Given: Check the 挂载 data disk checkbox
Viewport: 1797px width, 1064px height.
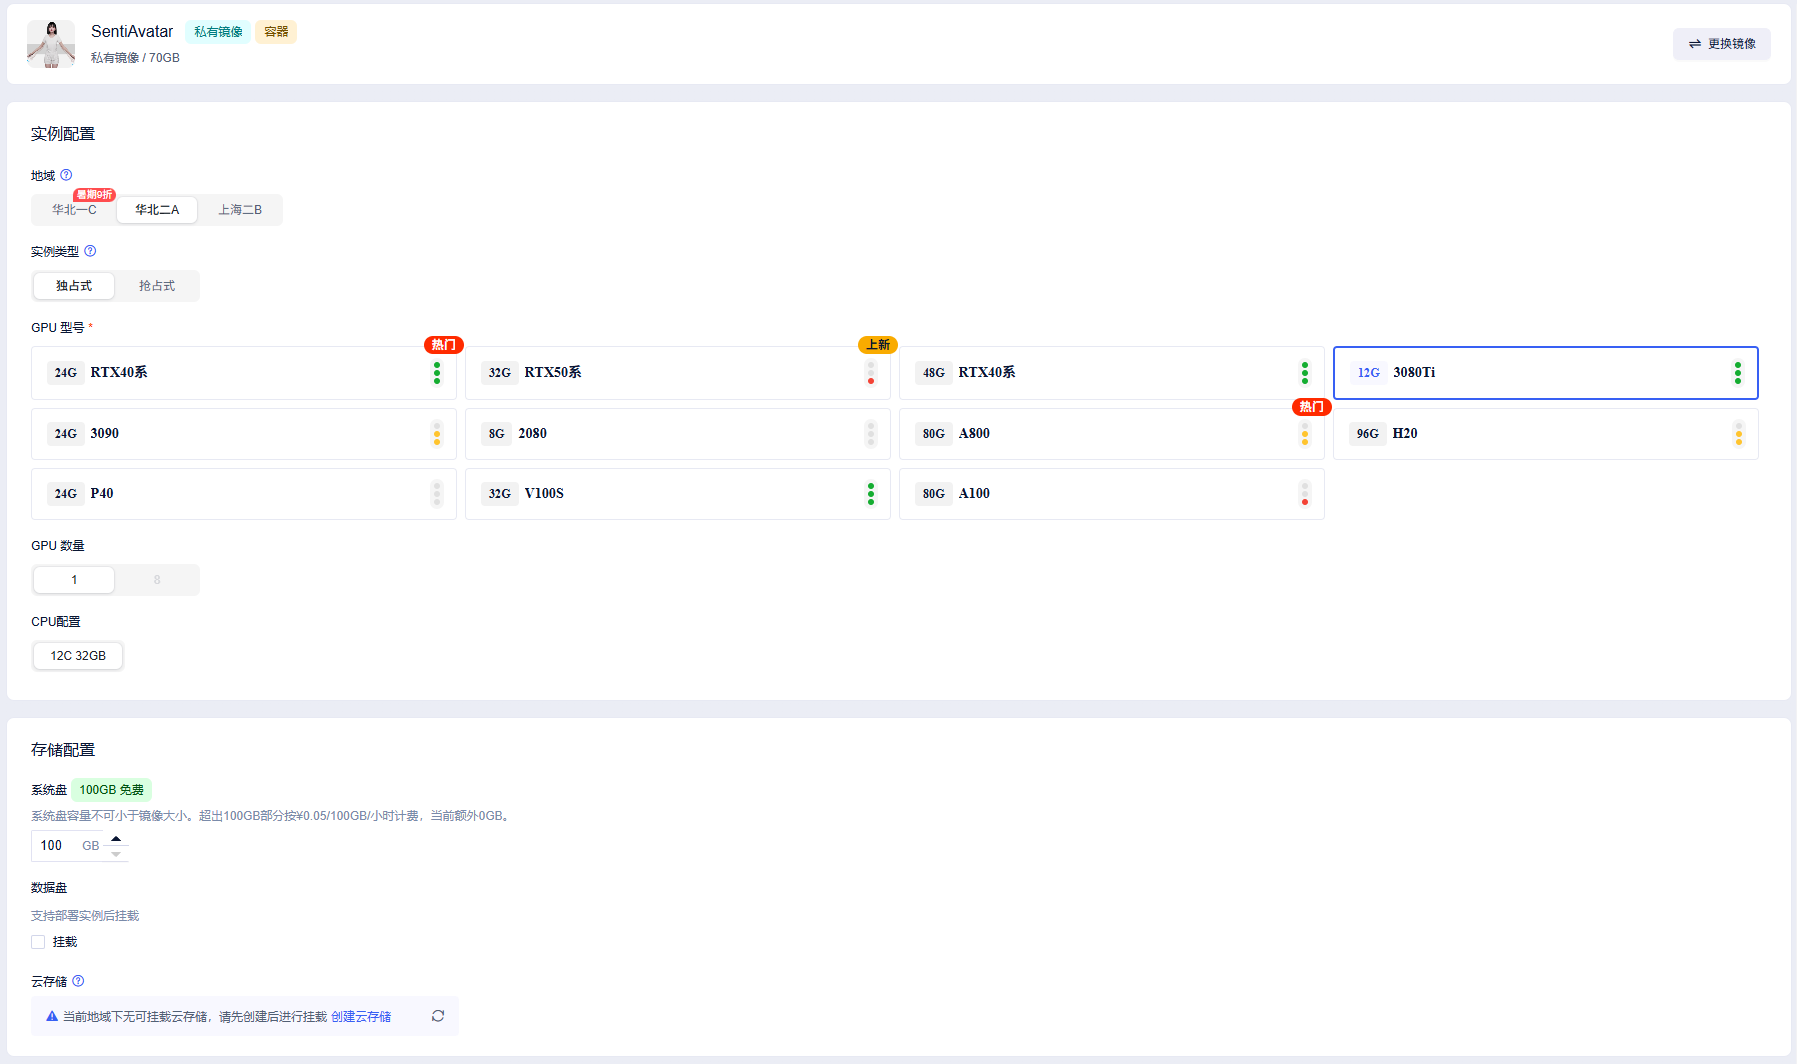Looking at the screenshot, I should (38, 942).
